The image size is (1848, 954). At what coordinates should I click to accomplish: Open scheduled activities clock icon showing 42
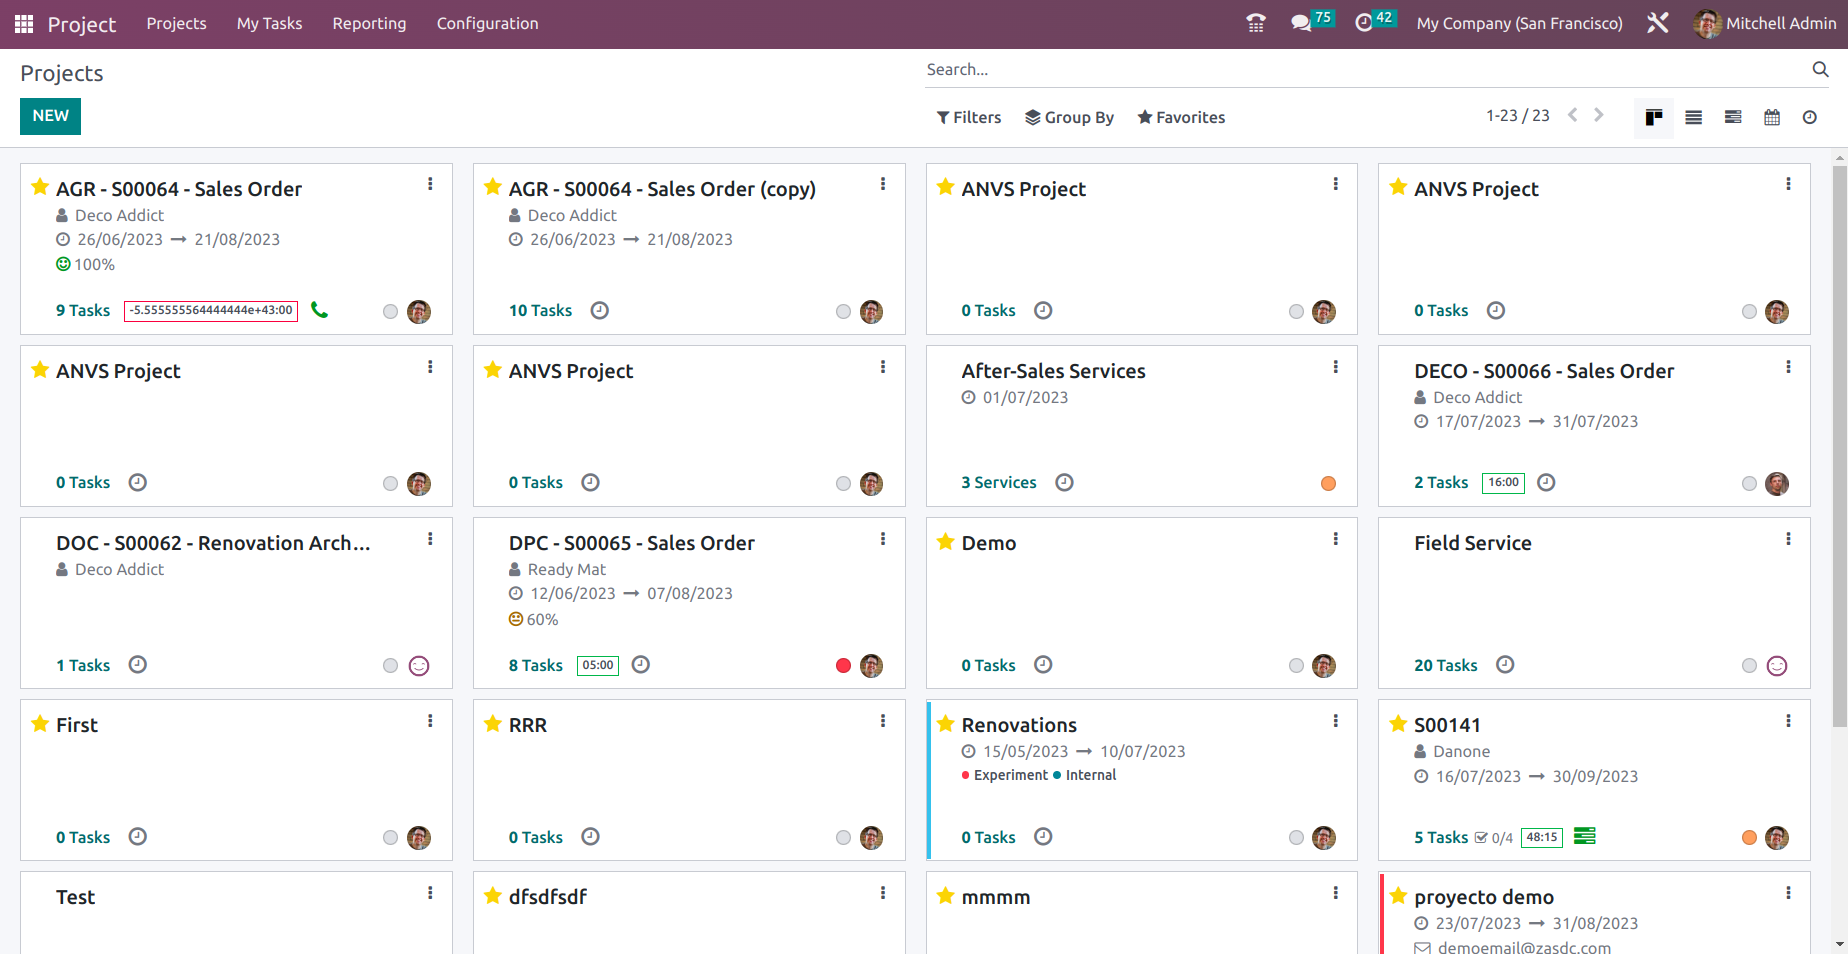click(x=1365, y=22)
